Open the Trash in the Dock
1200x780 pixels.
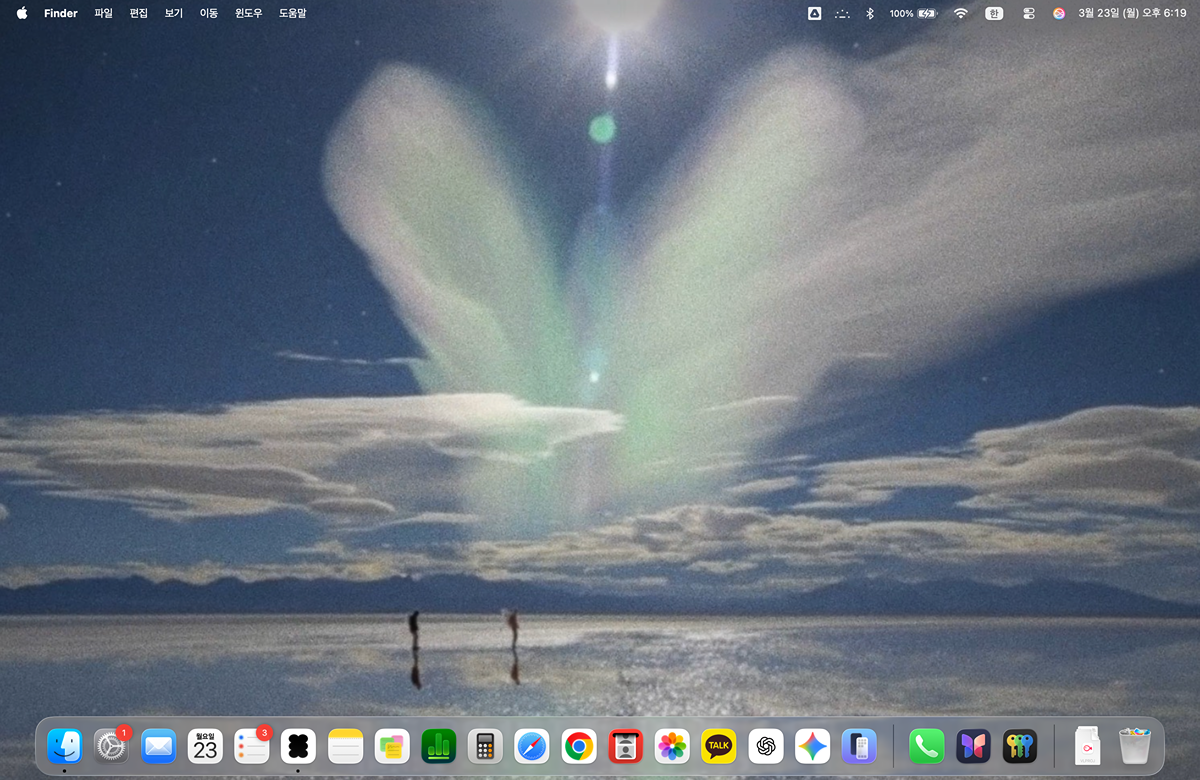(x=1135, y=746)
